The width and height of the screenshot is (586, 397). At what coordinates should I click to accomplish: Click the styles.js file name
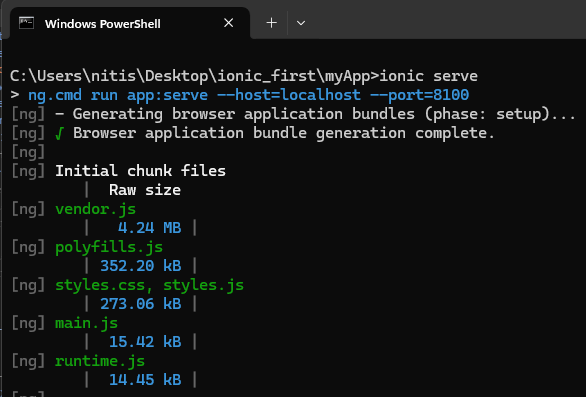[x=203, y=285]
